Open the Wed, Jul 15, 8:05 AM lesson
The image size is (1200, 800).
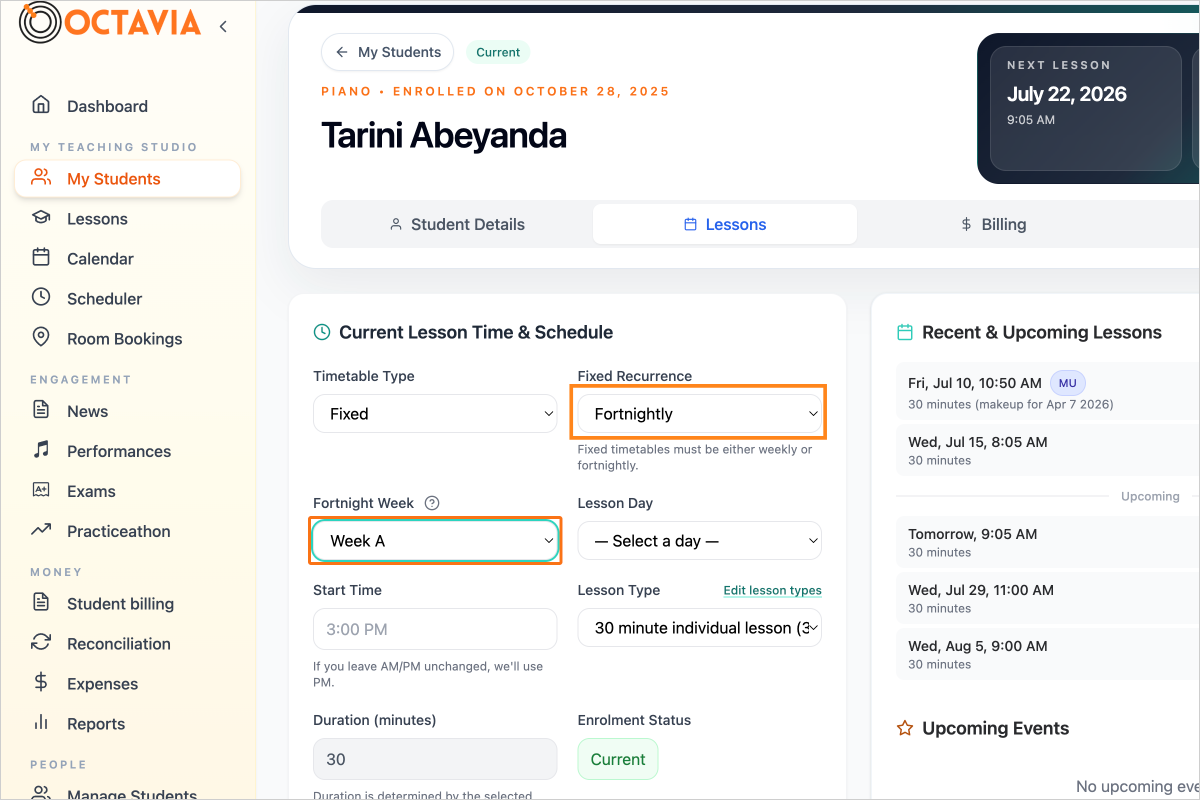[x=1048, y=451]
